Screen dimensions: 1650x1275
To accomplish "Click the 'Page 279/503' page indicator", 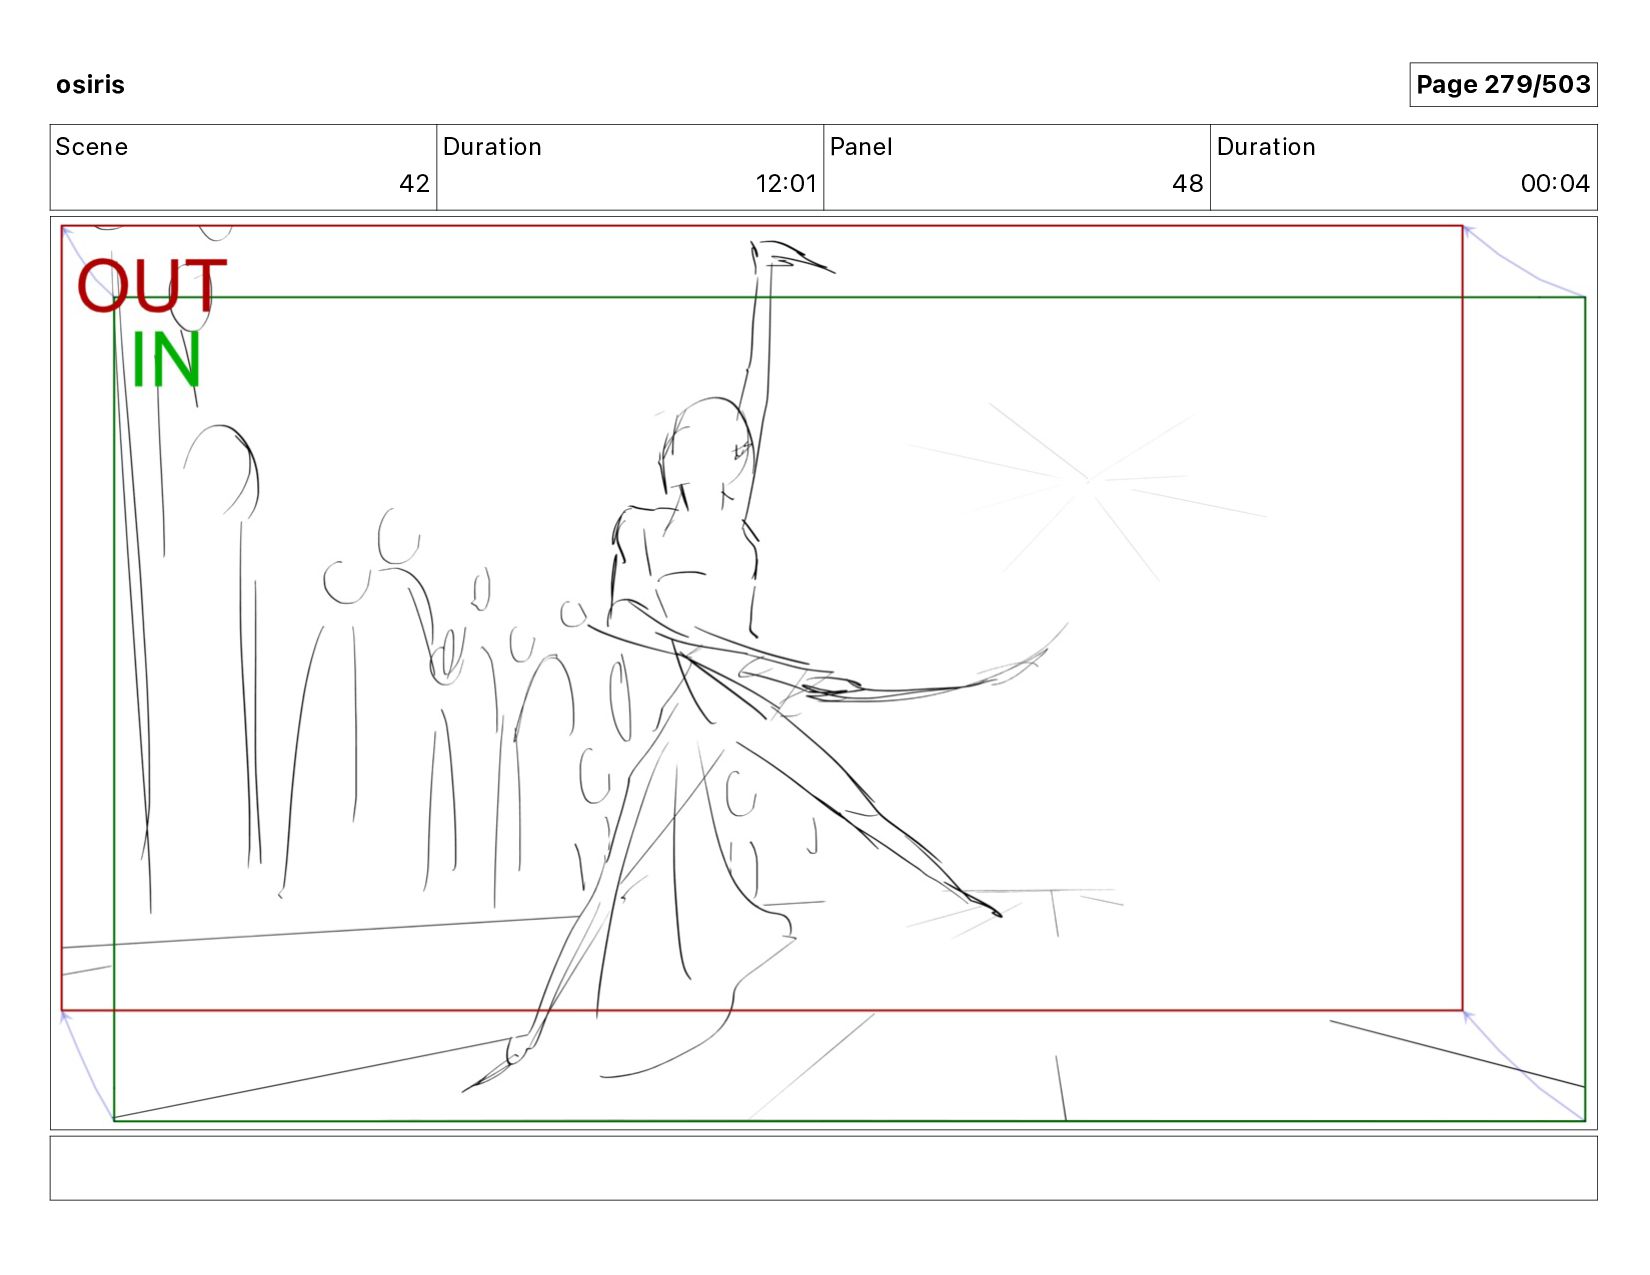I will point(1503,84).
